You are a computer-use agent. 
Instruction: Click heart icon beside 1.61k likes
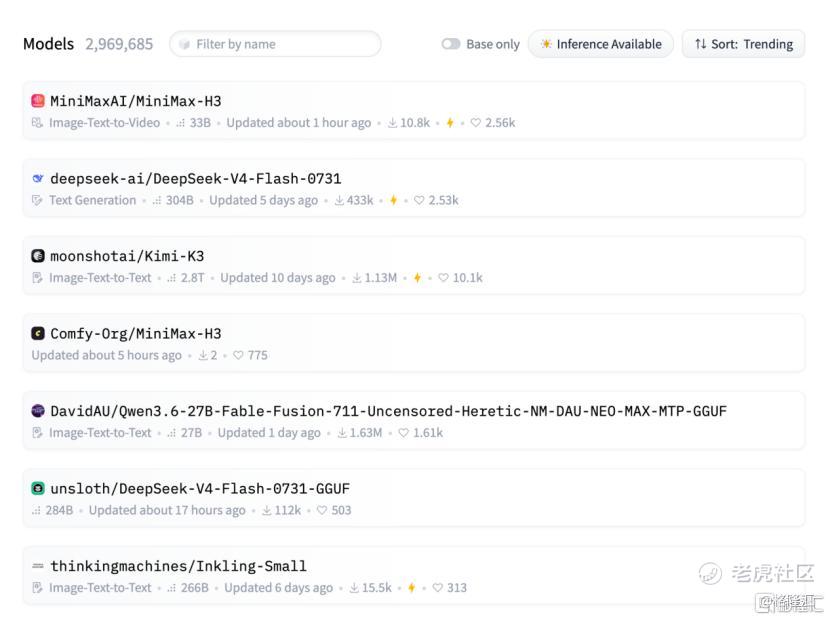403,433
